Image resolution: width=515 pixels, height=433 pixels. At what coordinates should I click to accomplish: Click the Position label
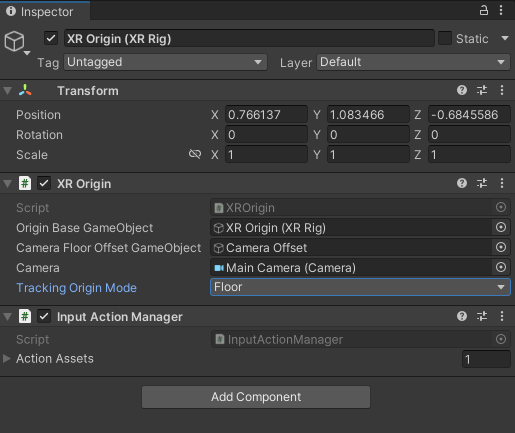[x=38, y=115]
